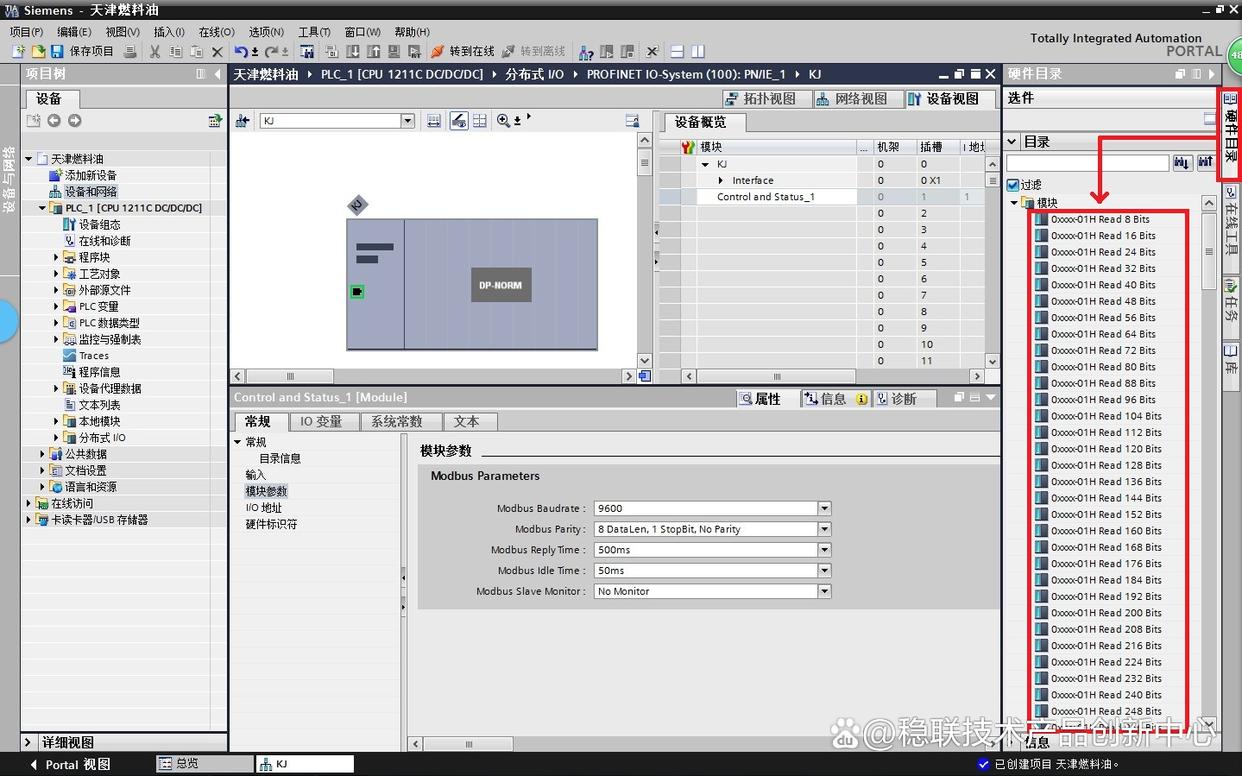Select the 0xxxx-01H Read 8 Bits module
Screen dimensions: 1242x776
[1100, 219]
